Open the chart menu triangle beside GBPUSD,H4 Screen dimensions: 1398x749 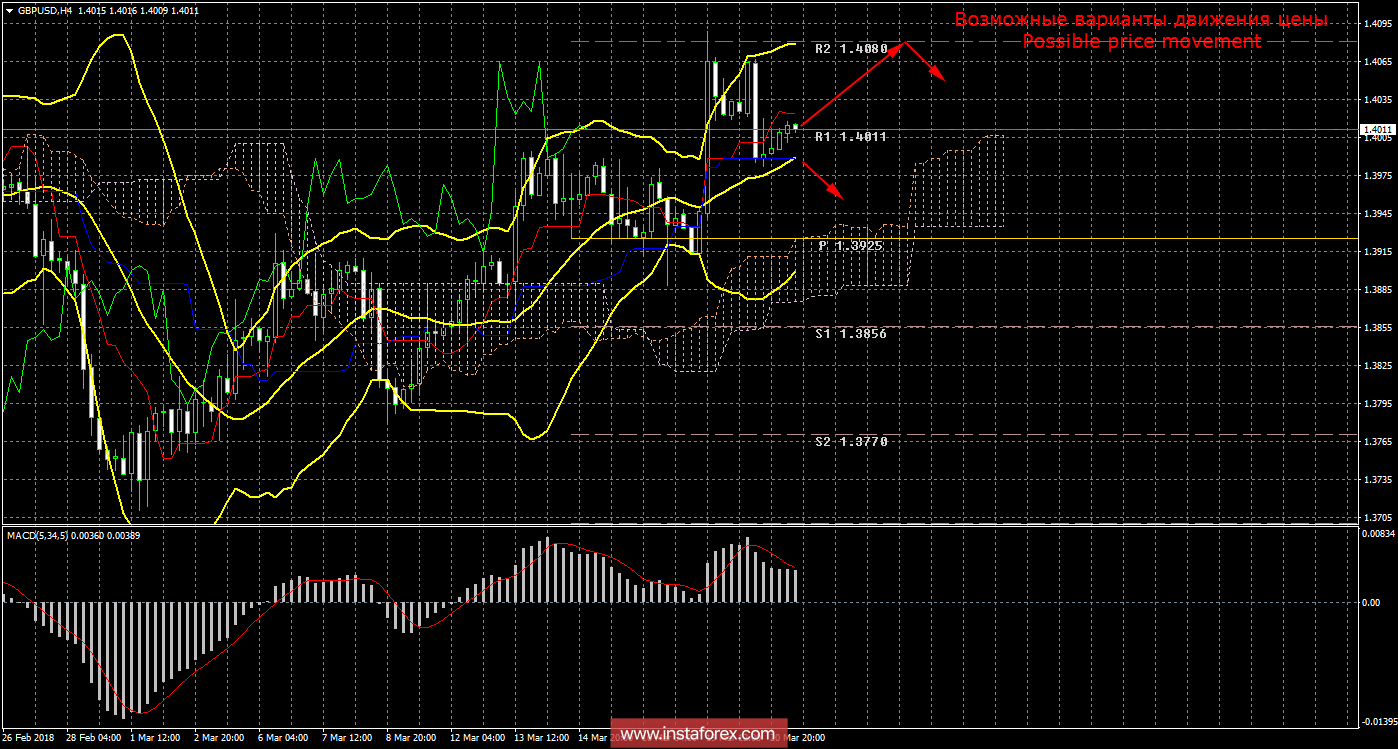9,10
